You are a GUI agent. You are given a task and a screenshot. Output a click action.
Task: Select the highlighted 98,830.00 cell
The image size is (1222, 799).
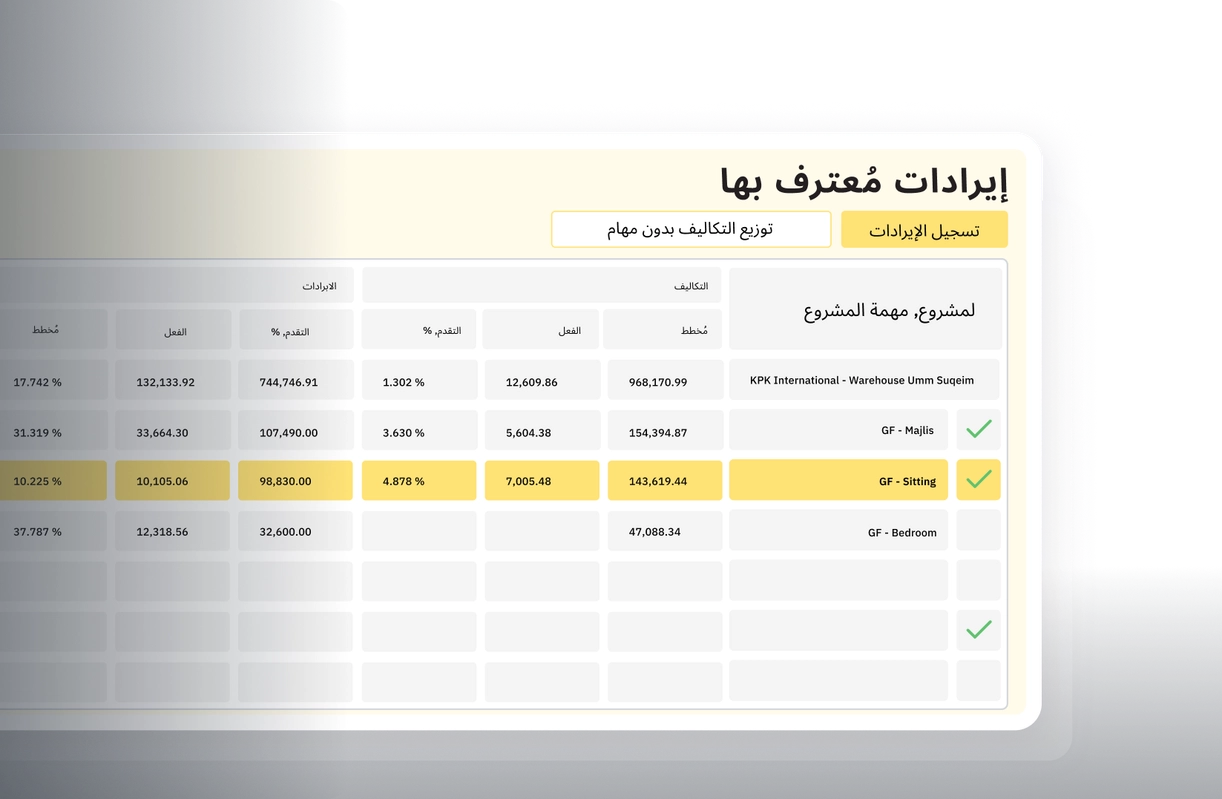click(x=295, y=480)
